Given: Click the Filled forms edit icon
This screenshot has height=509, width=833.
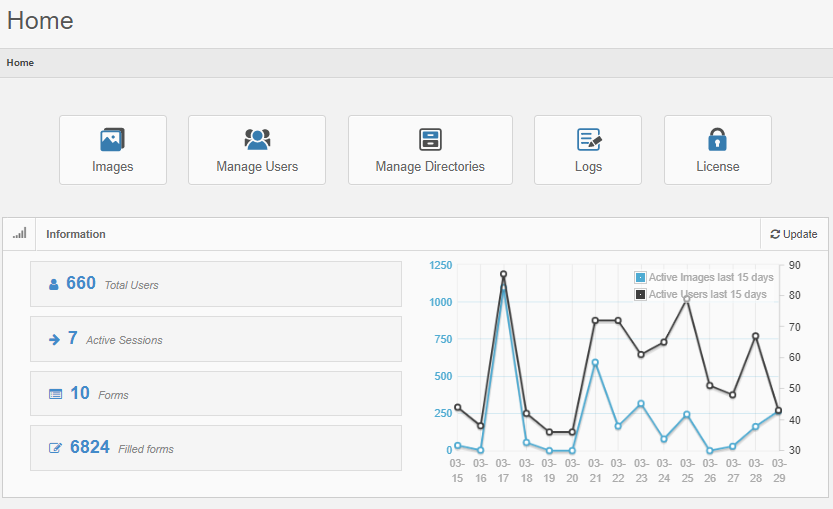Looking at the screenshot, I should [56, 449].
